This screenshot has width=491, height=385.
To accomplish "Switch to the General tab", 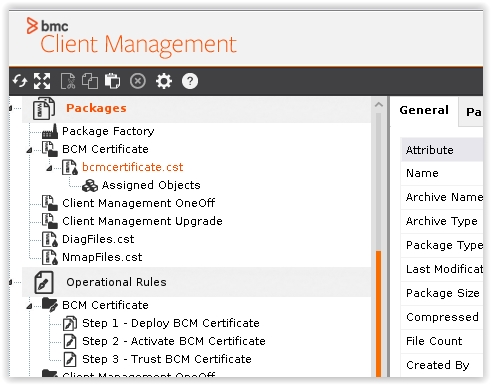I will [x=424, y=110].
